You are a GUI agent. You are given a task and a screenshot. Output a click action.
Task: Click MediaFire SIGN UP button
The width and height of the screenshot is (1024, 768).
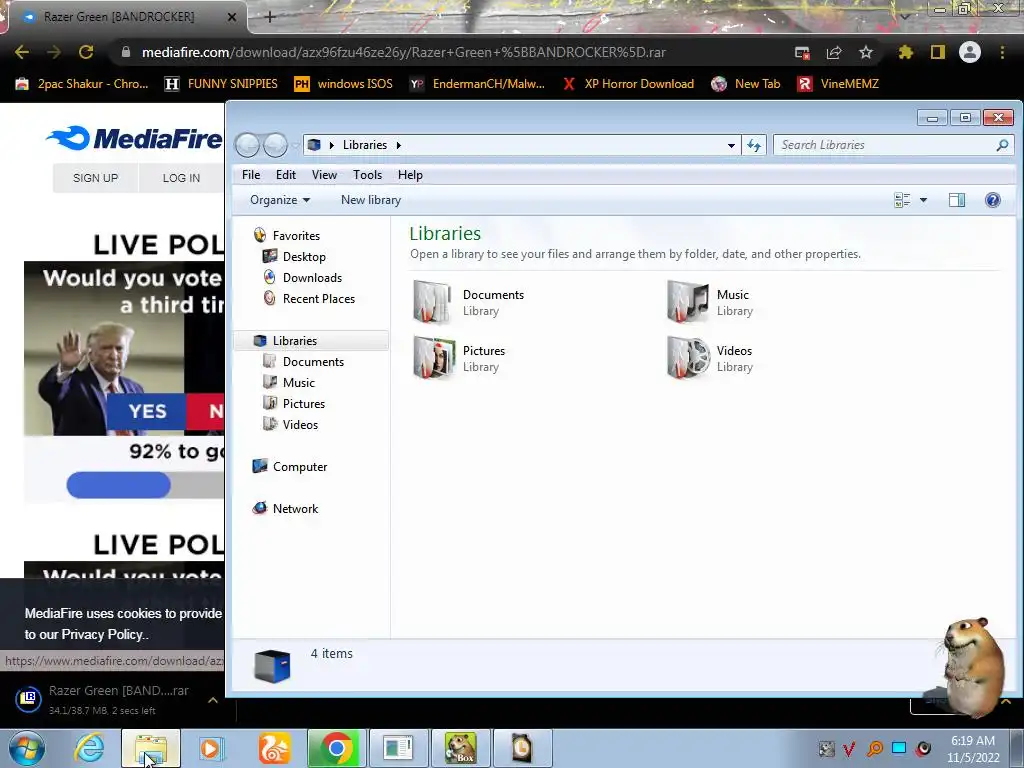[x=95, y=178]
